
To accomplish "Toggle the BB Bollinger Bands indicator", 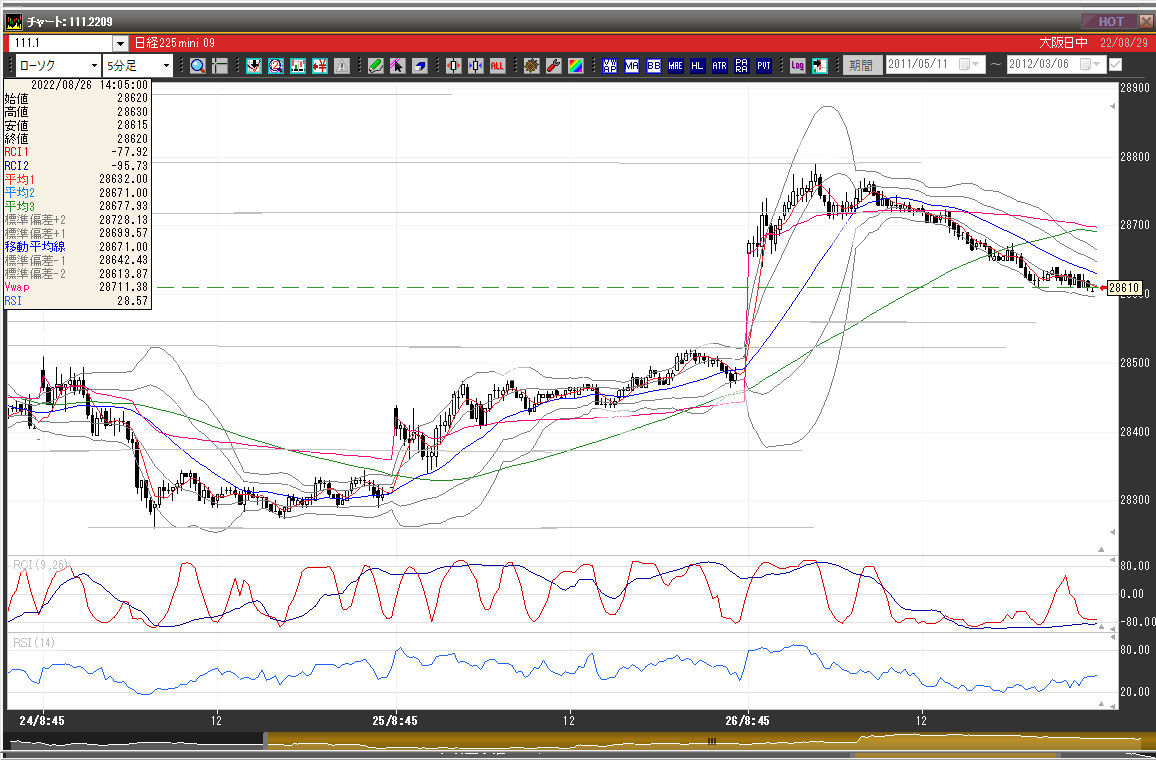I will tap(653, 66).
